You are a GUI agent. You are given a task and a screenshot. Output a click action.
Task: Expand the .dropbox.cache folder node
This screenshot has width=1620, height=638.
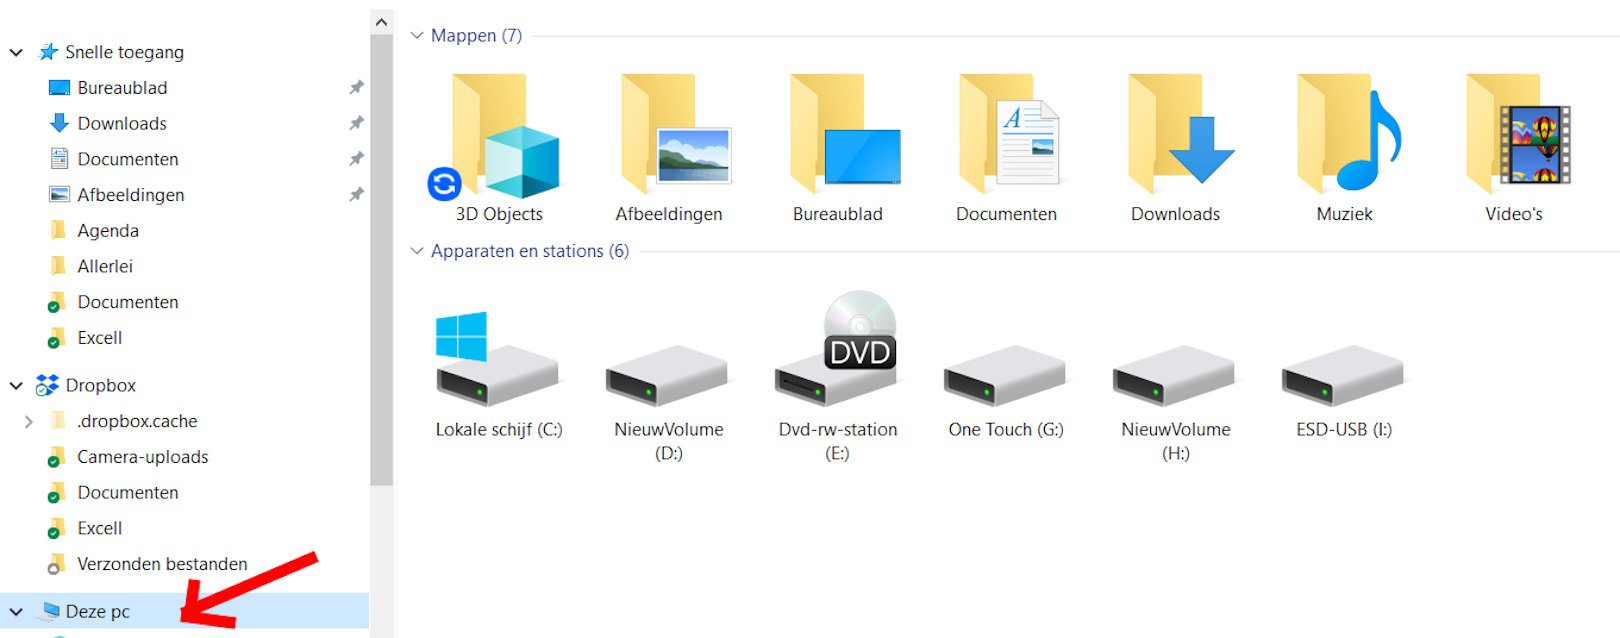click(x=28, y=421)
